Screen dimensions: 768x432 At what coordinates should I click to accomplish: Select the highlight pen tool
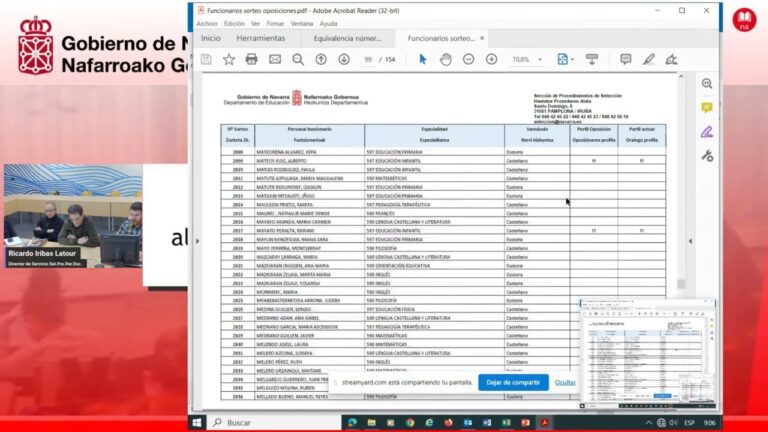[x=648, y=59]
